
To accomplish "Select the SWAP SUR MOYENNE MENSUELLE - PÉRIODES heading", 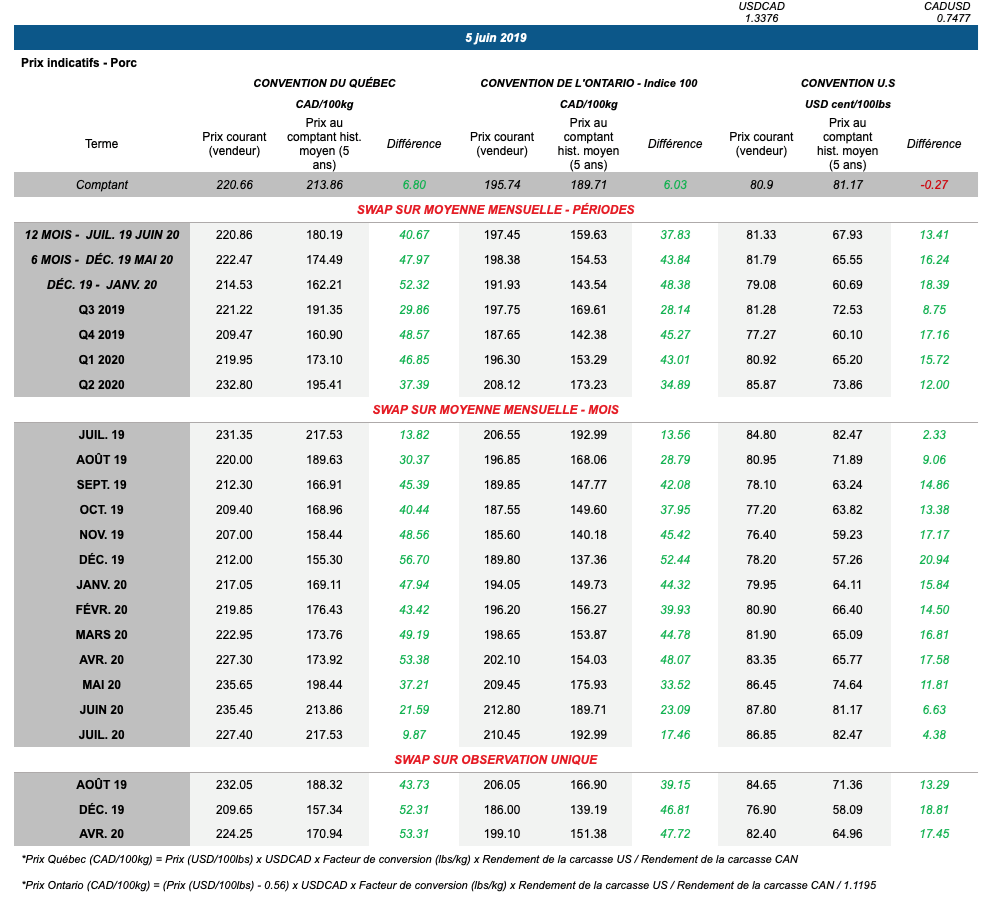I will point(495,210).
